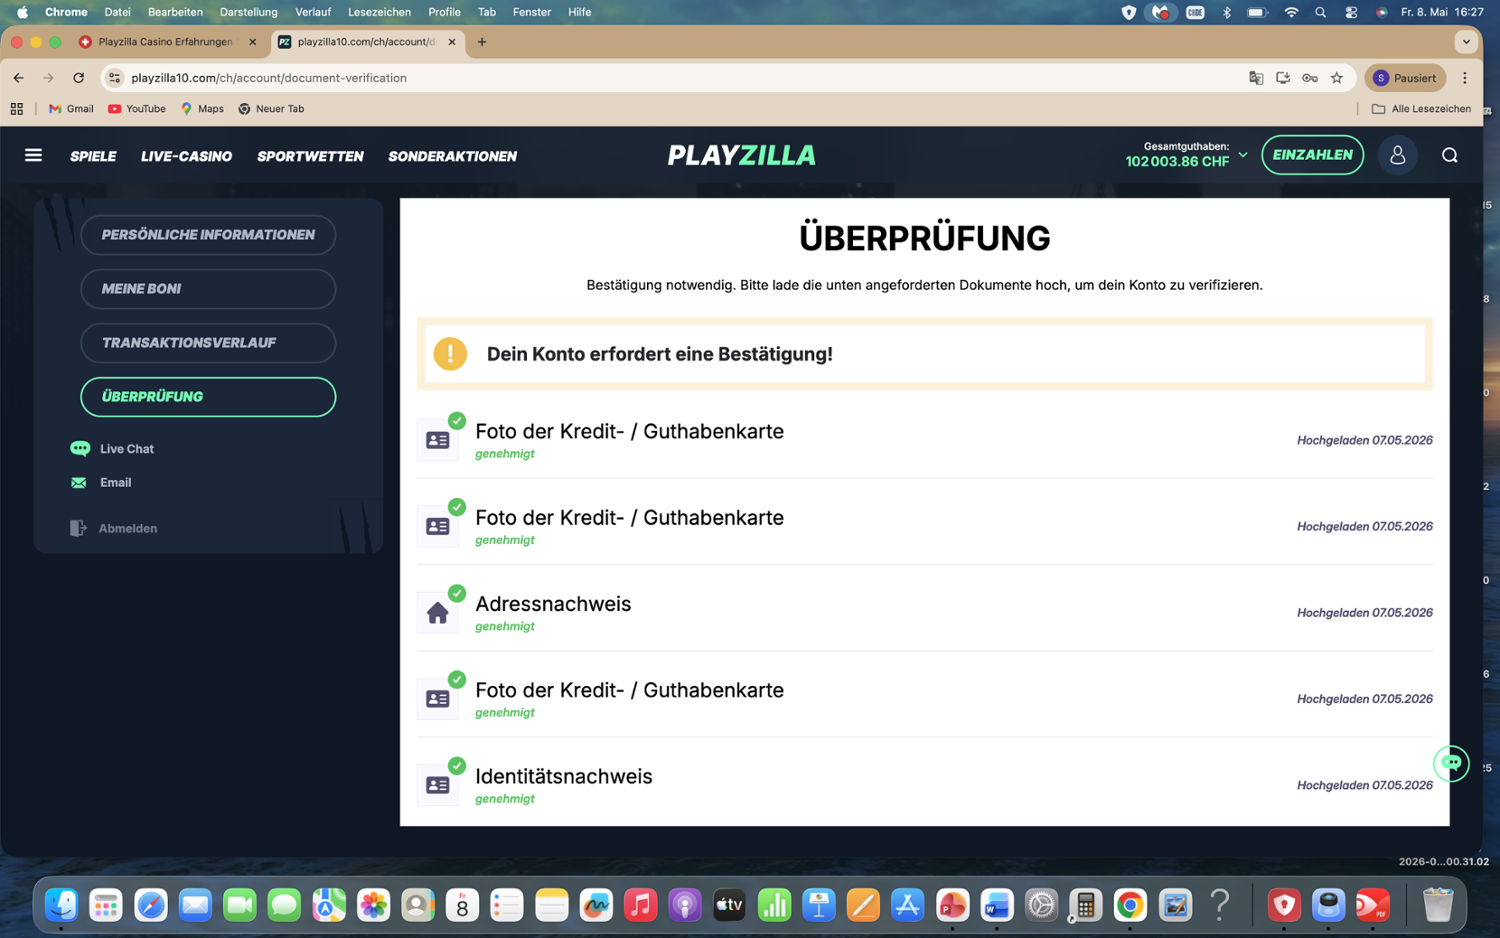Open PERSÖNLICHE INFORMATIONEN in the sidebar

pos(208,235)
